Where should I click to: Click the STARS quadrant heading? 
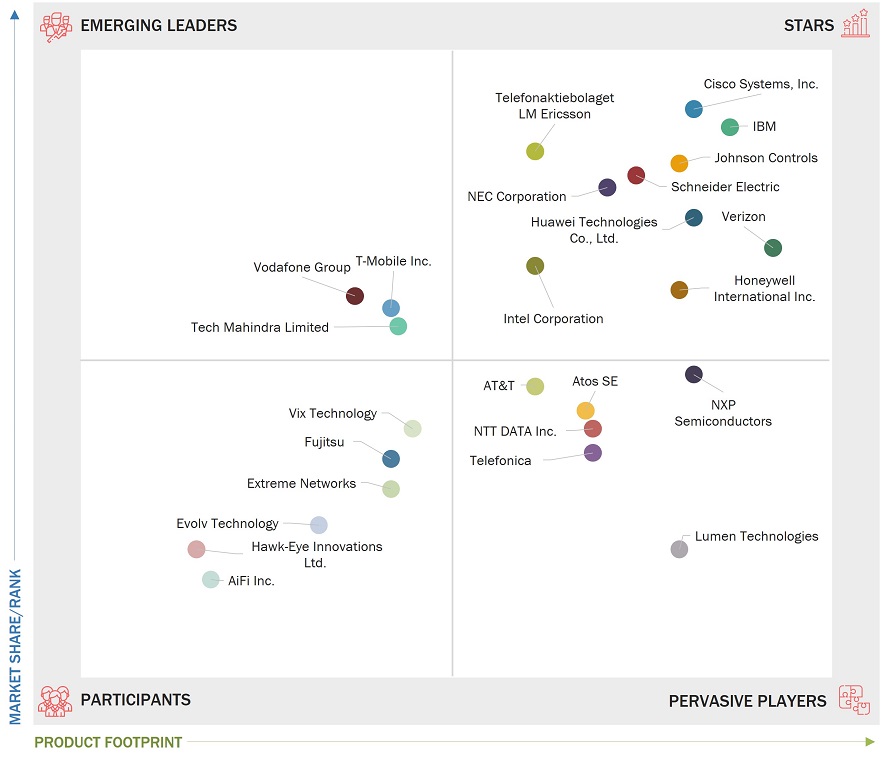(x=809, y=26)
